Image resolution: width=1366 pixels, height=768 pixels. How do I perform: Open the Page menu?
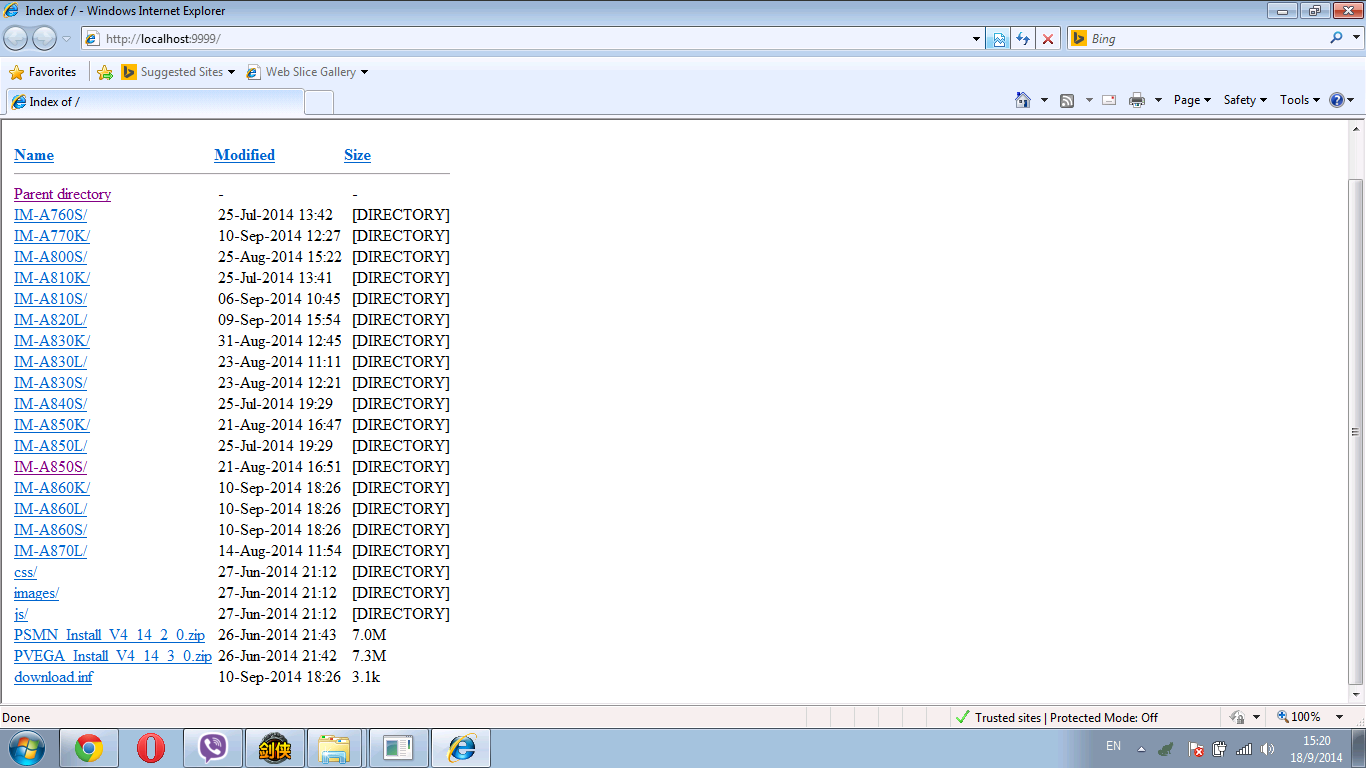(1191, 100)
